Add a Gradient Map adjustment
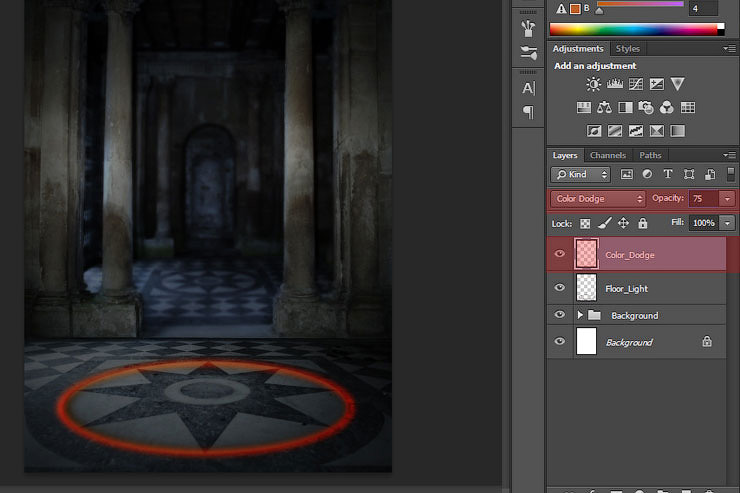Viewport: 740px width, 493px height. (x=678, y=131)
